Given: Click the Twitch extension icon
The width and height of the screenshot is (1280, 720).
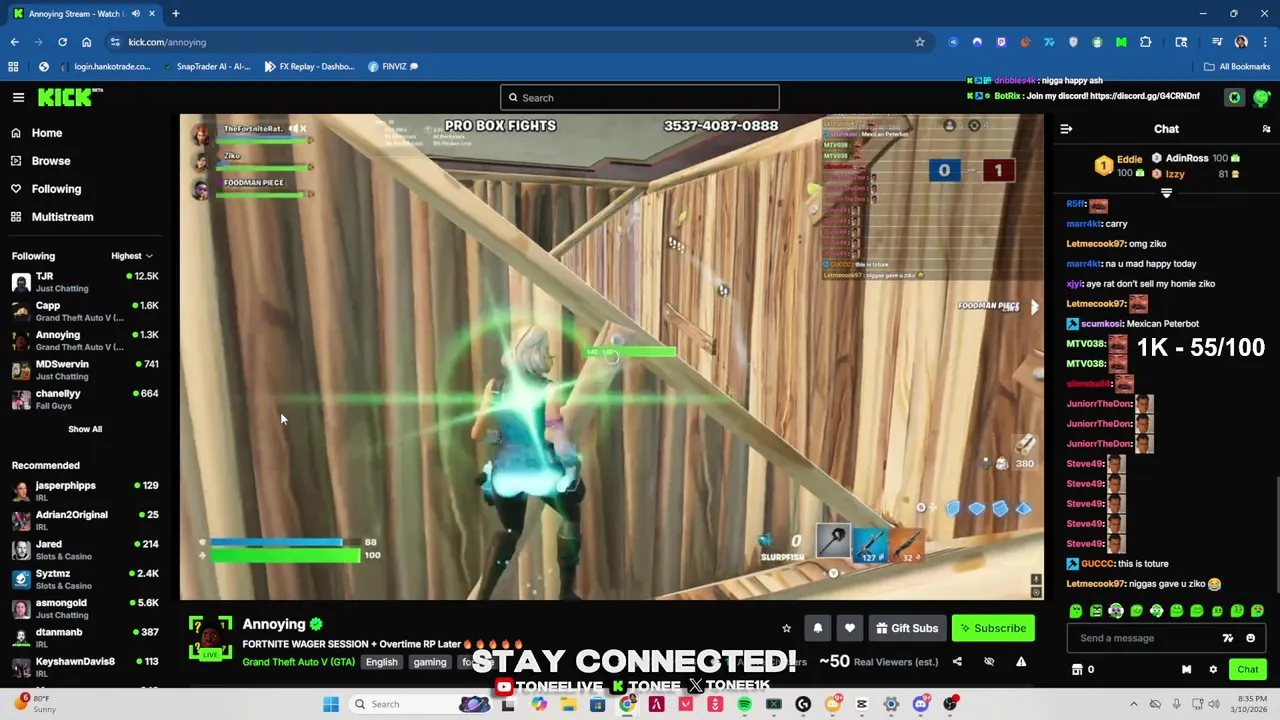Looking at the screenshot, I should point(1001,42).
